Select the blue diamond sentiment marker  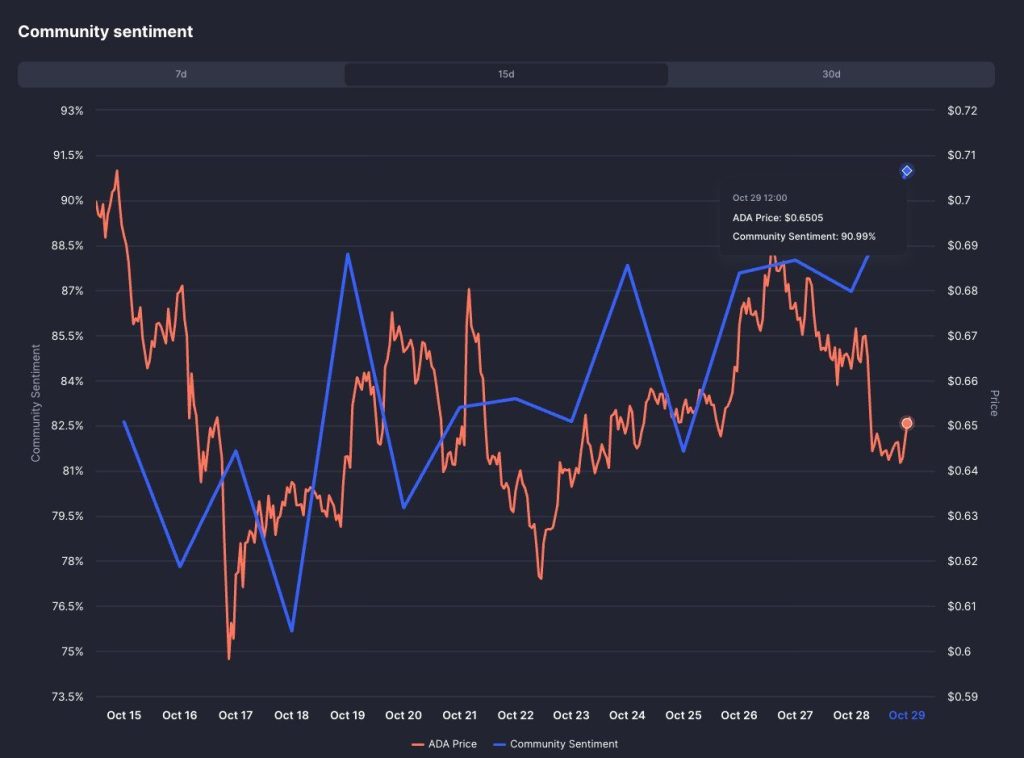click(906, 171)
